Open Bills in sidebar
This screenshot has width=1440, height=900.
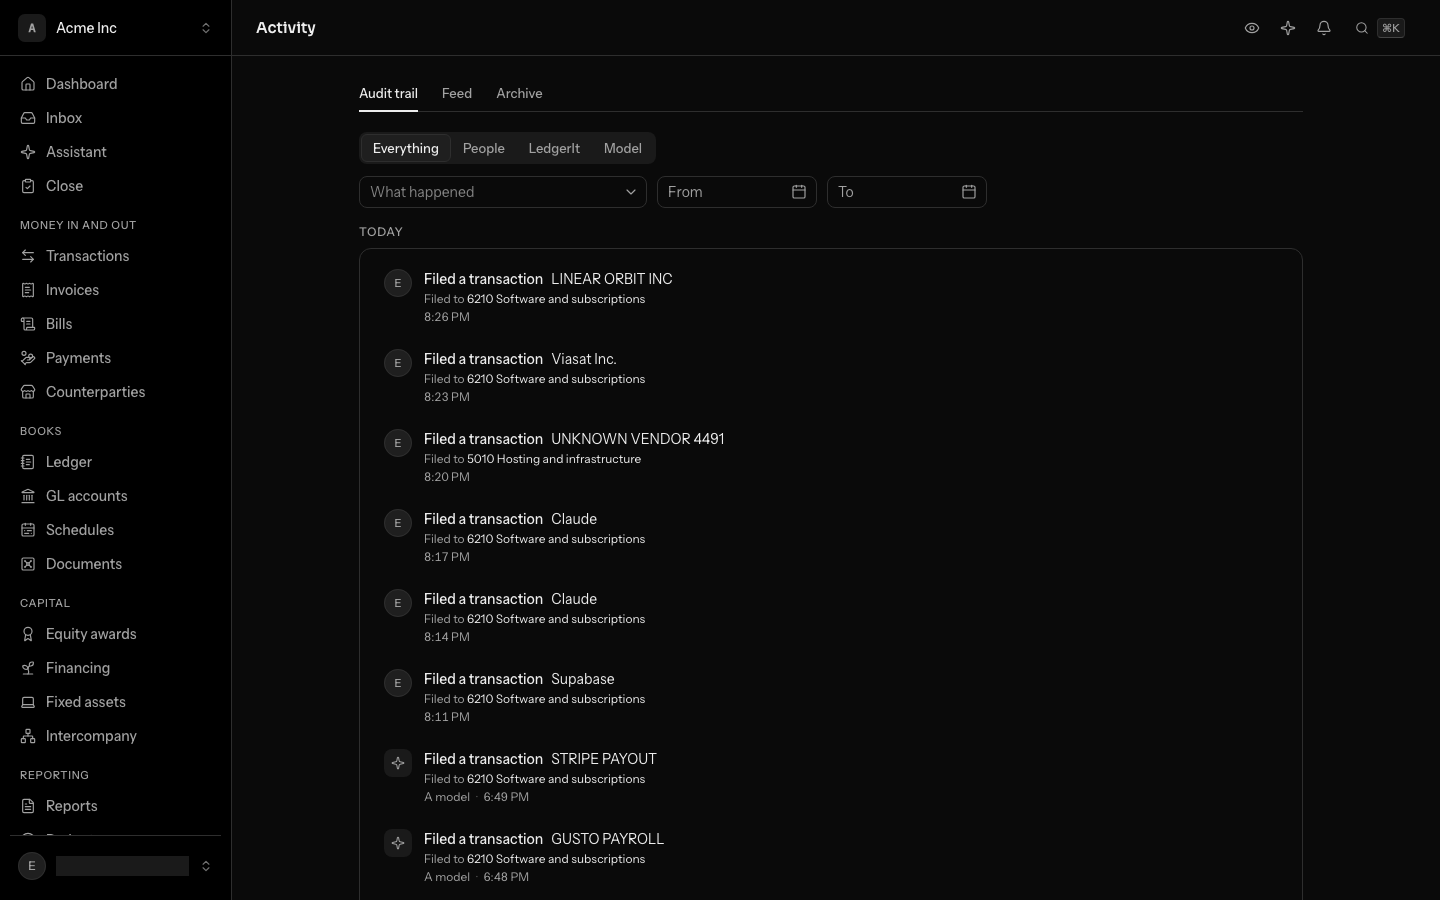point(115,324)
